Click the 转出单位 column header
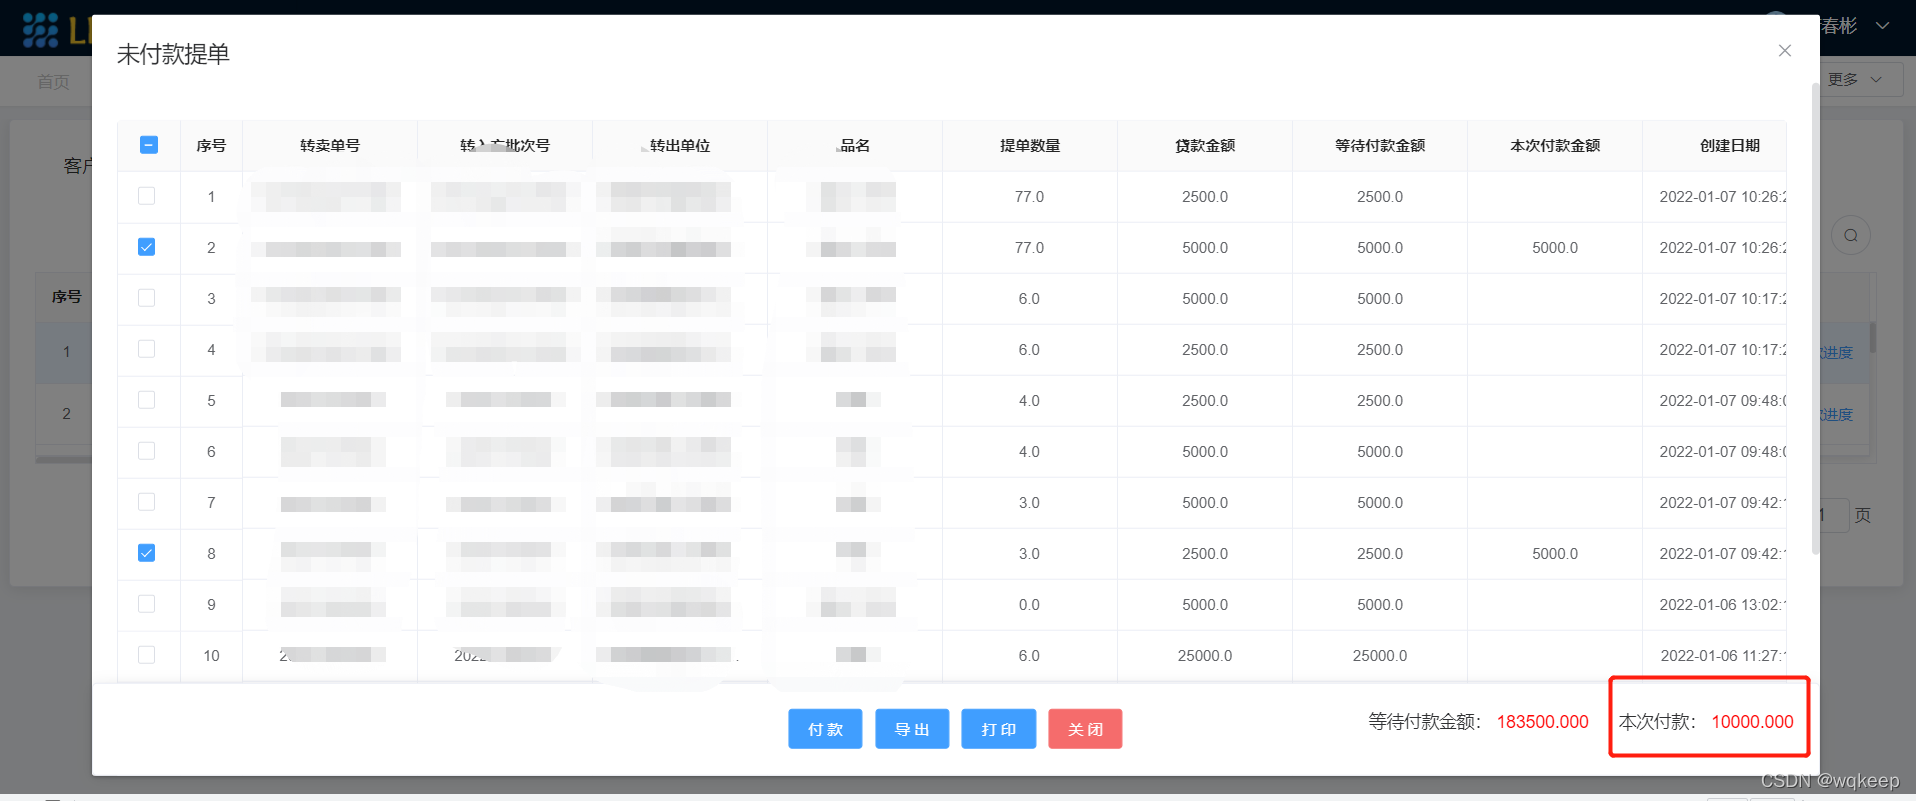1916x801 pixels. click(680, 146)
